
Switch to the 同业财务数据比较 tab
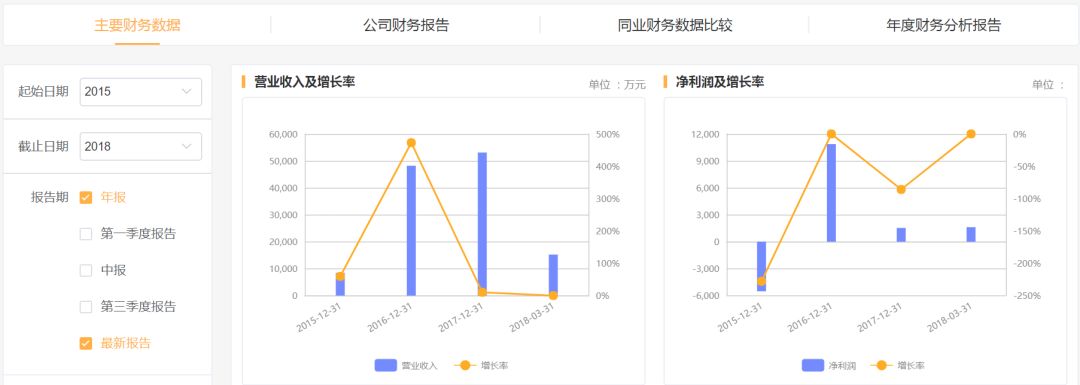pyautogui.click(x=675, y=25)
